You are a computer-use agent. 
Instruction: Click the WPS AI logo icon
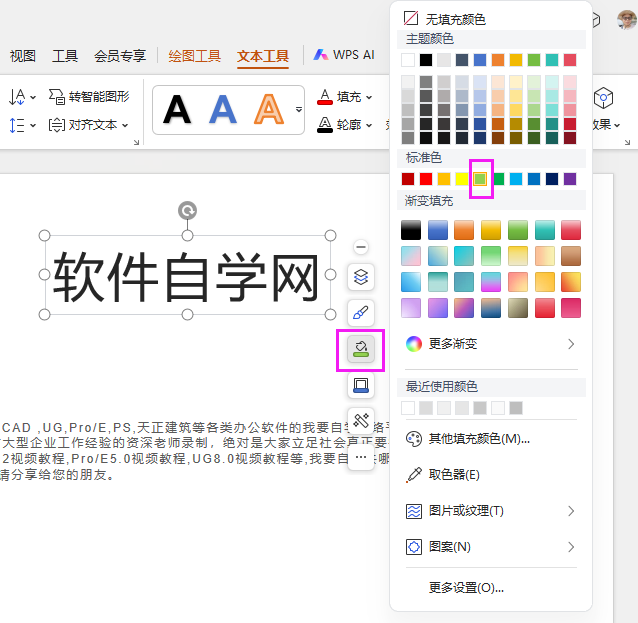[321, 55]
